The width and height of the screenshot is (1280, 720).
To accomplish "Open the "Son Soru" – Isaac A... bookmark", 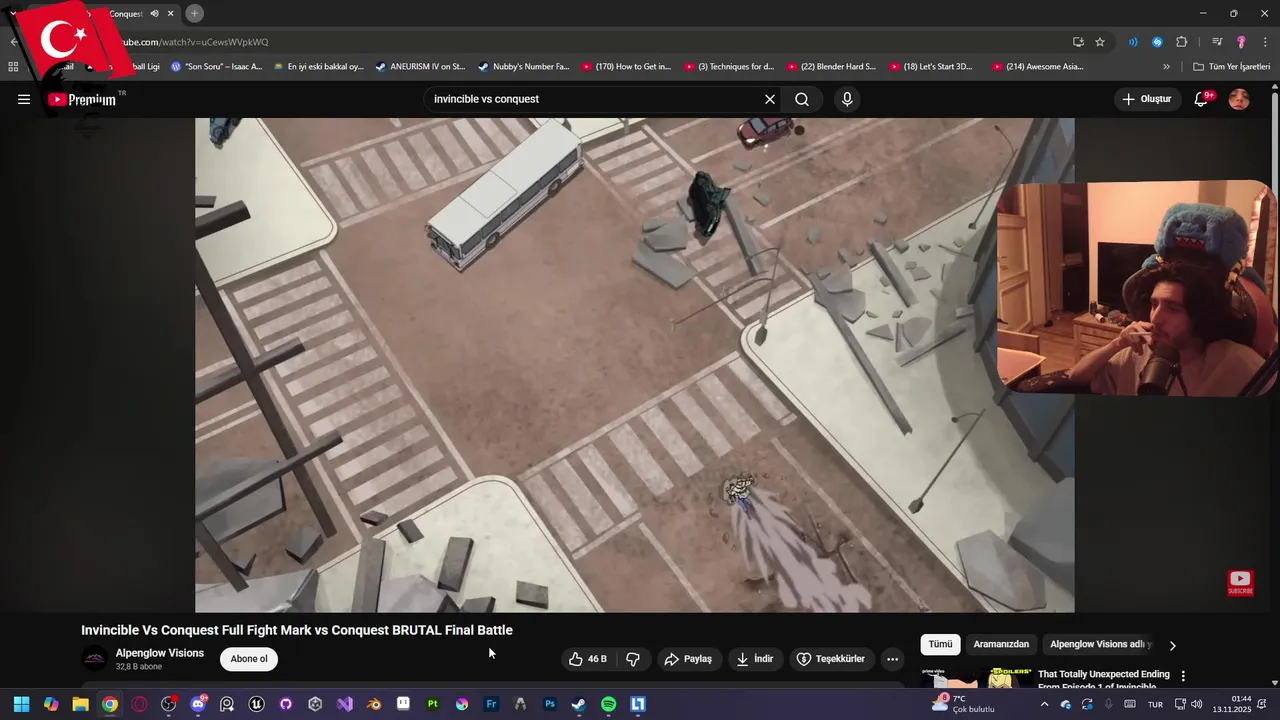I will pos(217,67).
